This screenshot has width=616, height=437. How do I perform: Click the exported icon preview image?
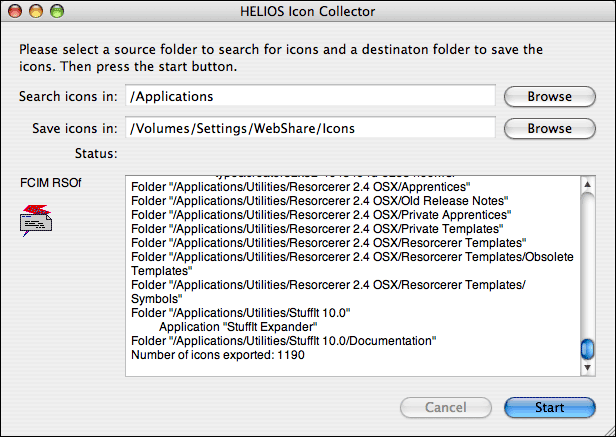pos(36,220)
